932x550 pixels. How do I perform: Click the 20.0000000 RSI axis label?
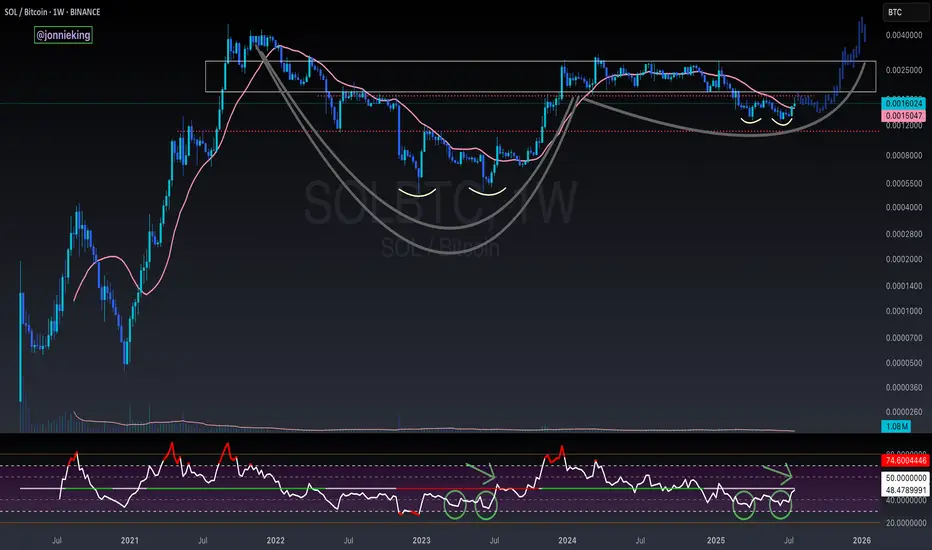point(905,523)
